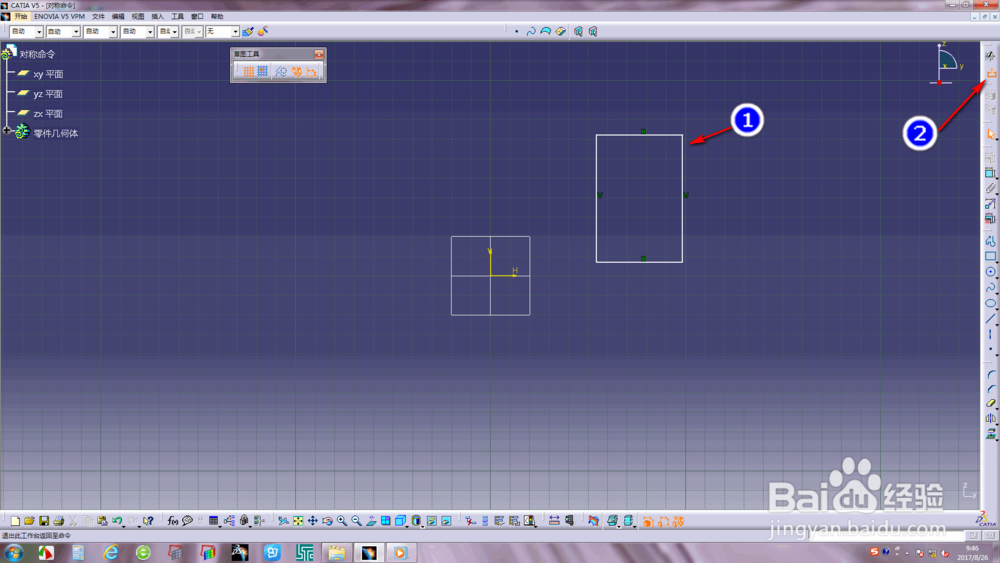Click the Pan icon
This screenshot has width=1000, height=563.
point(312,521)
